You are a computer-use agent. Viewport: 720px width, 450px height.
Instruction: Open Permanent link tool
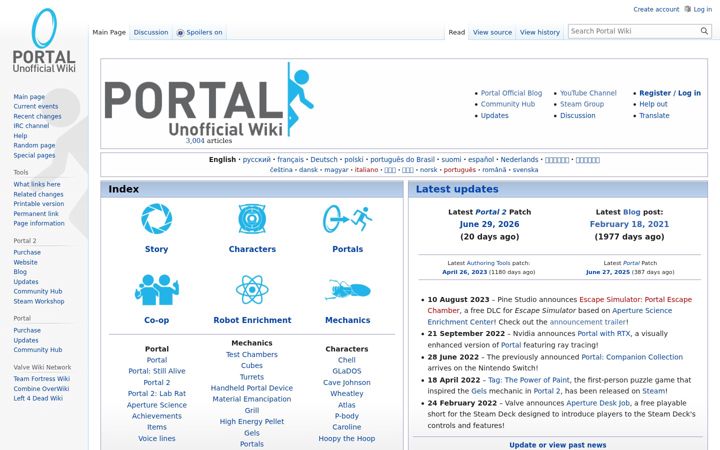[x=36, y=214]
